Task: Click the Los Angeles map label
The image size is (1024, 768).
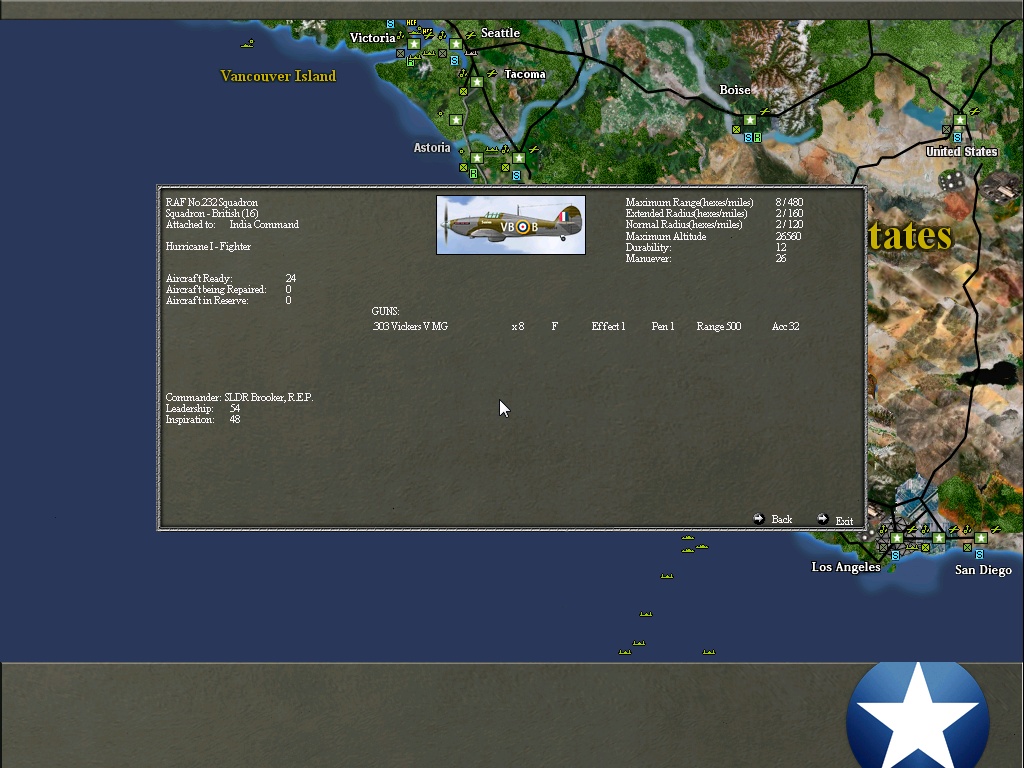Action: (846, 567)
